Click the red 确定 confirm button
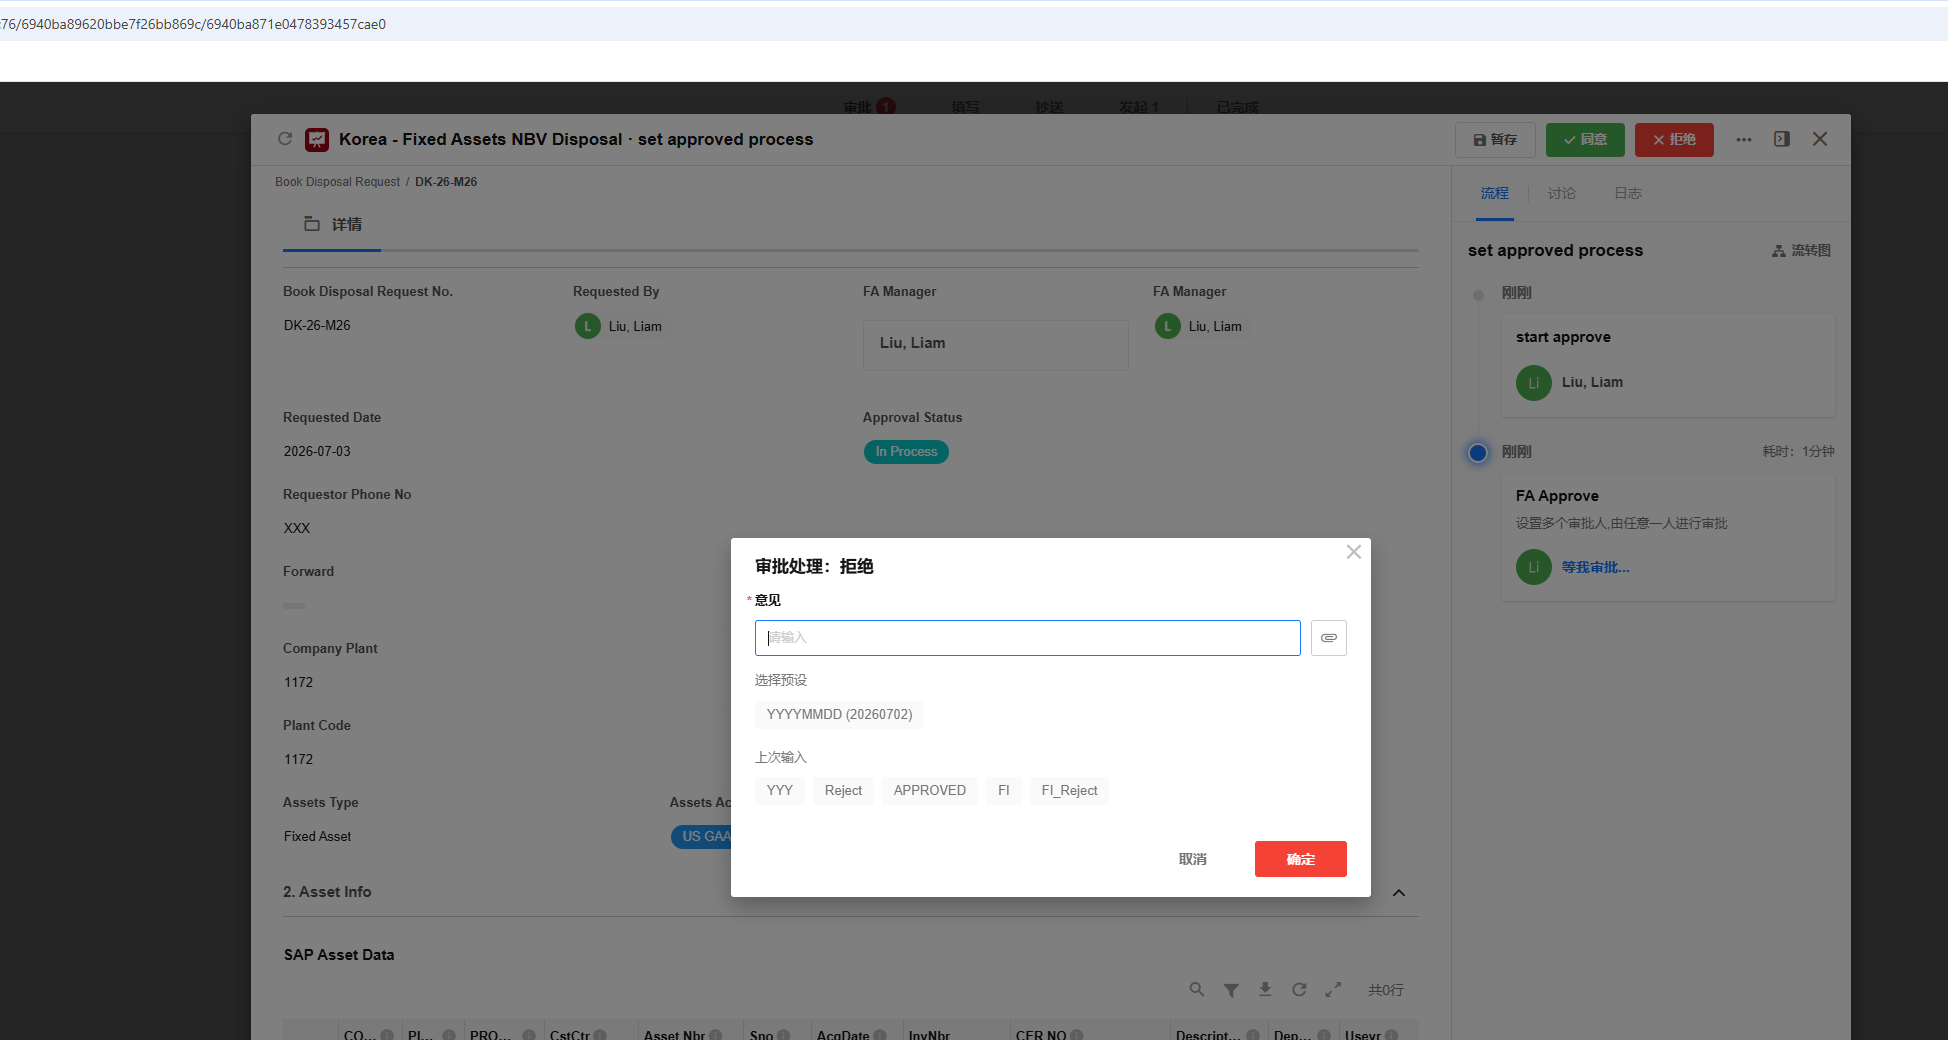The image size is (1948, 1040). click(x=1300, y=859)
